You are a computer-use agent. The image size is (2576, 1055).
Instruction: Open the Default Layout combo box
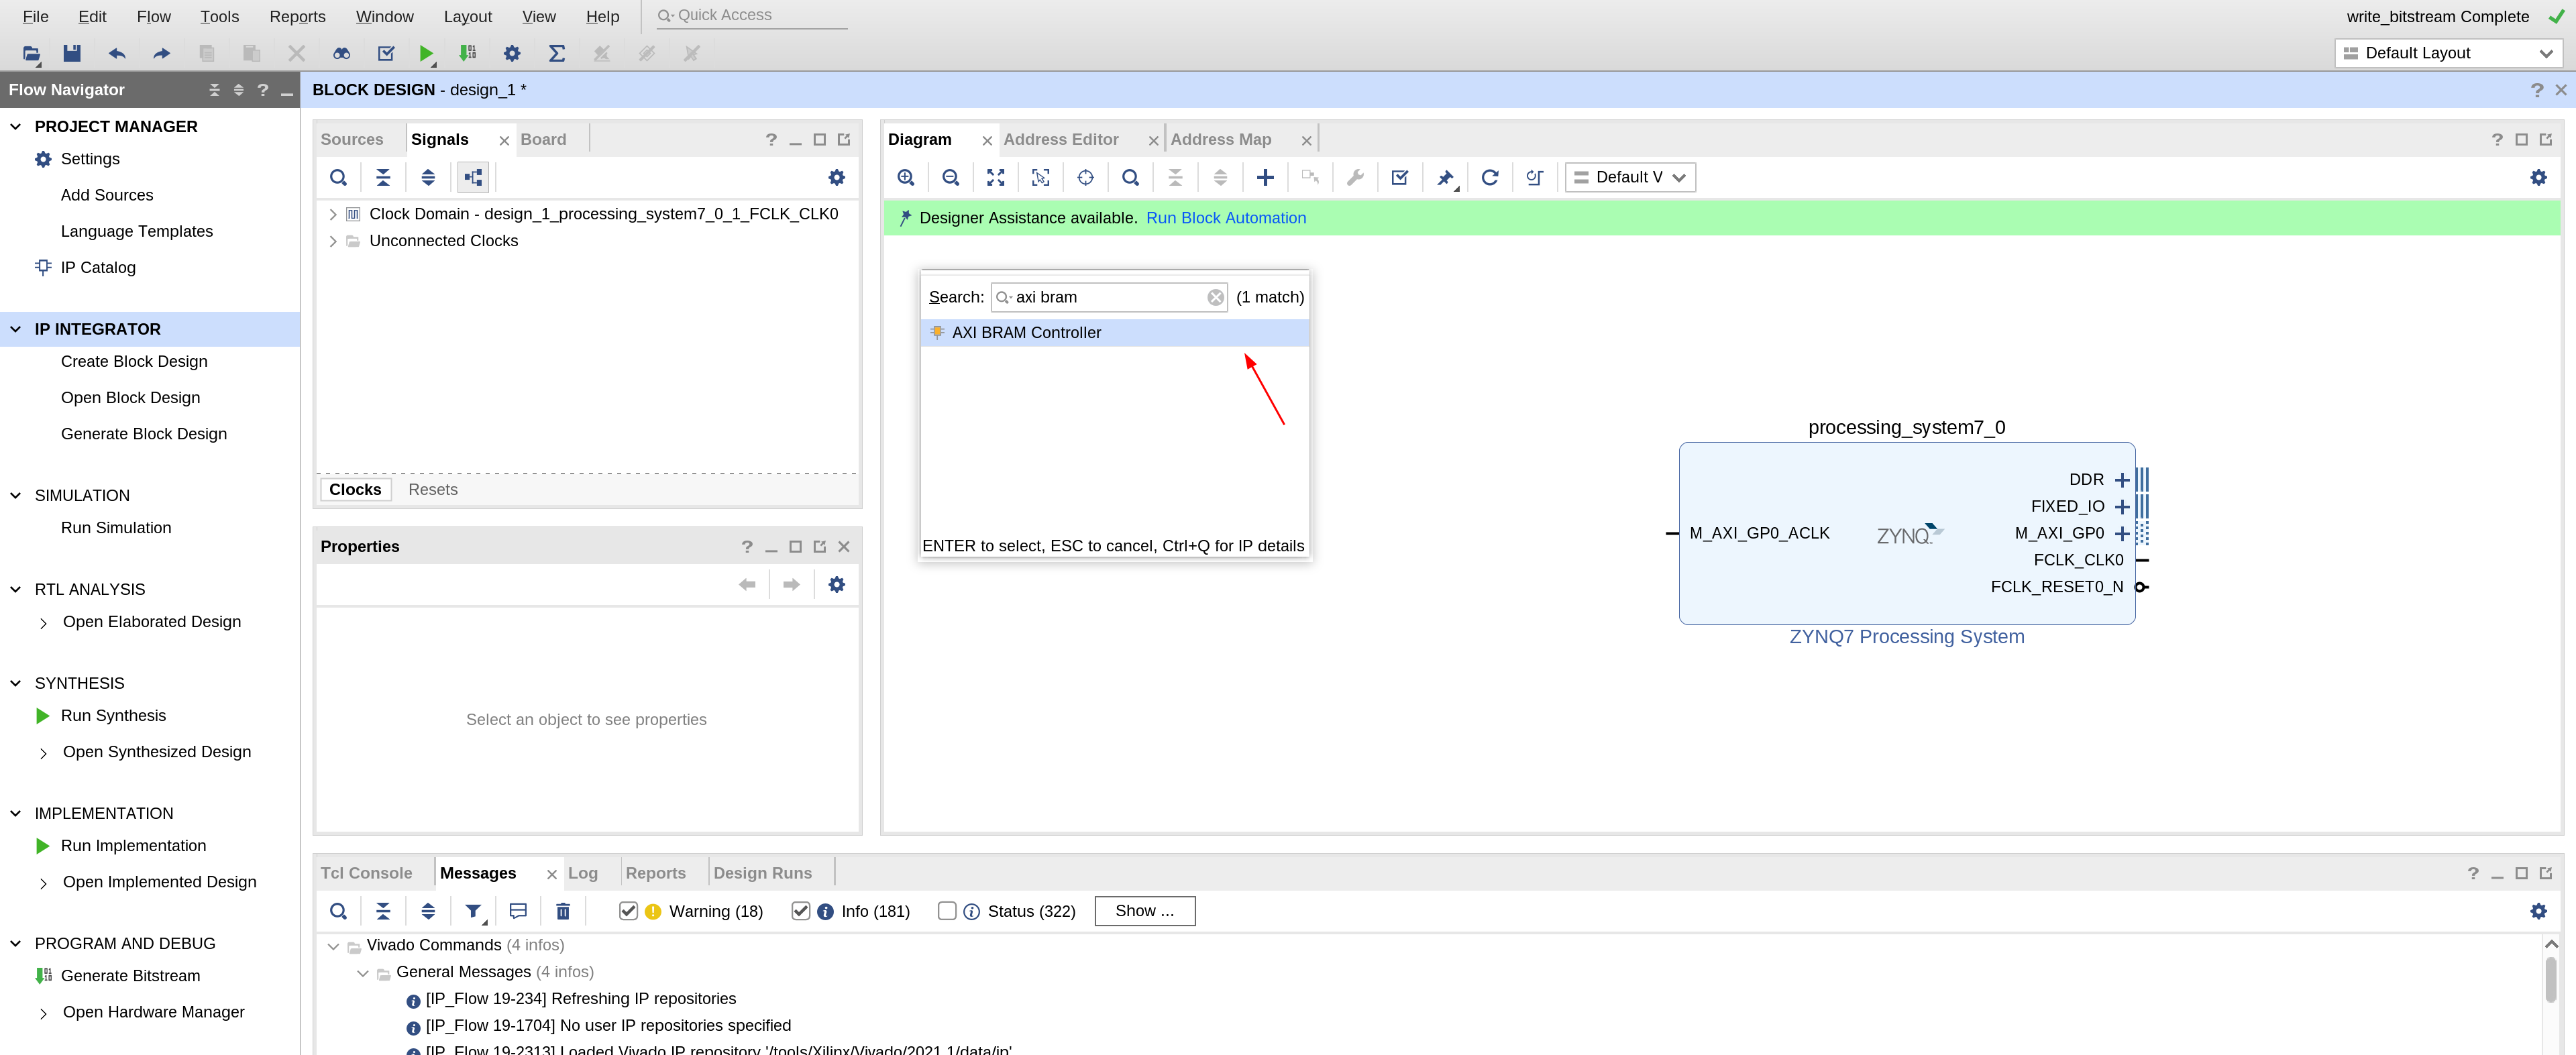[x=2446, y=53]
